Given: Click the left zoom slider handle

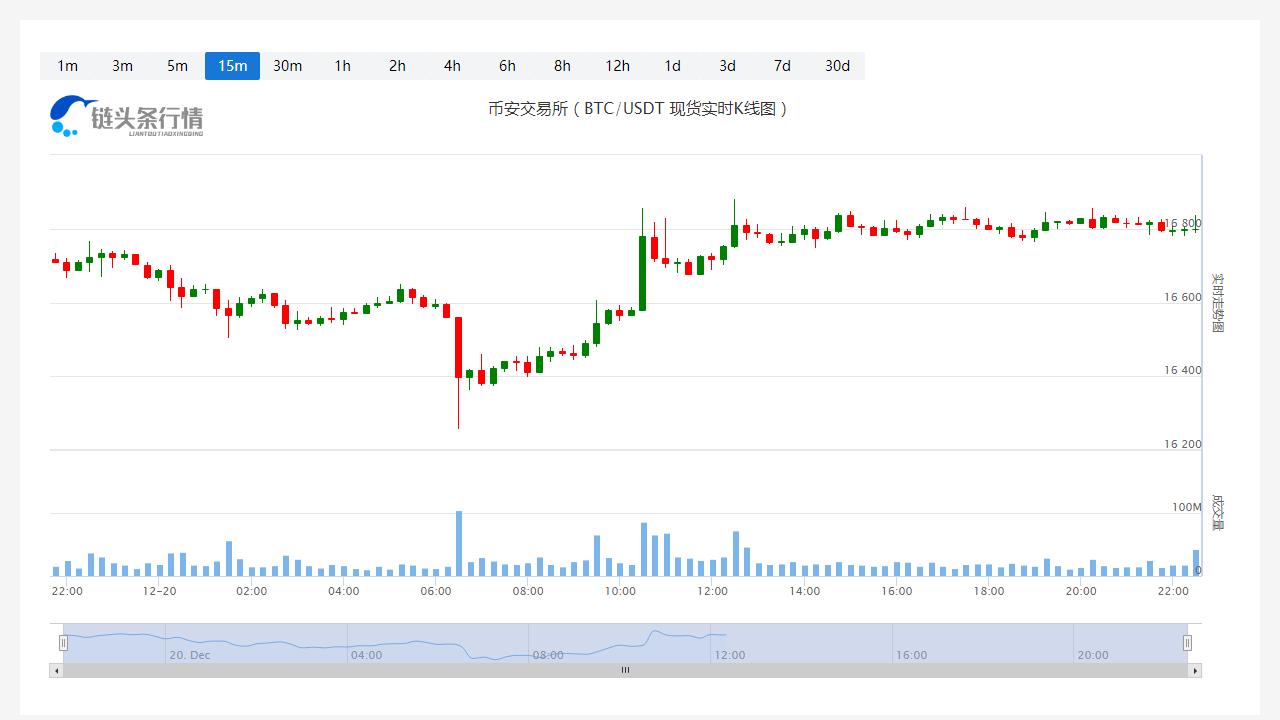Looking at the screenshot, I should pos(63,643).
